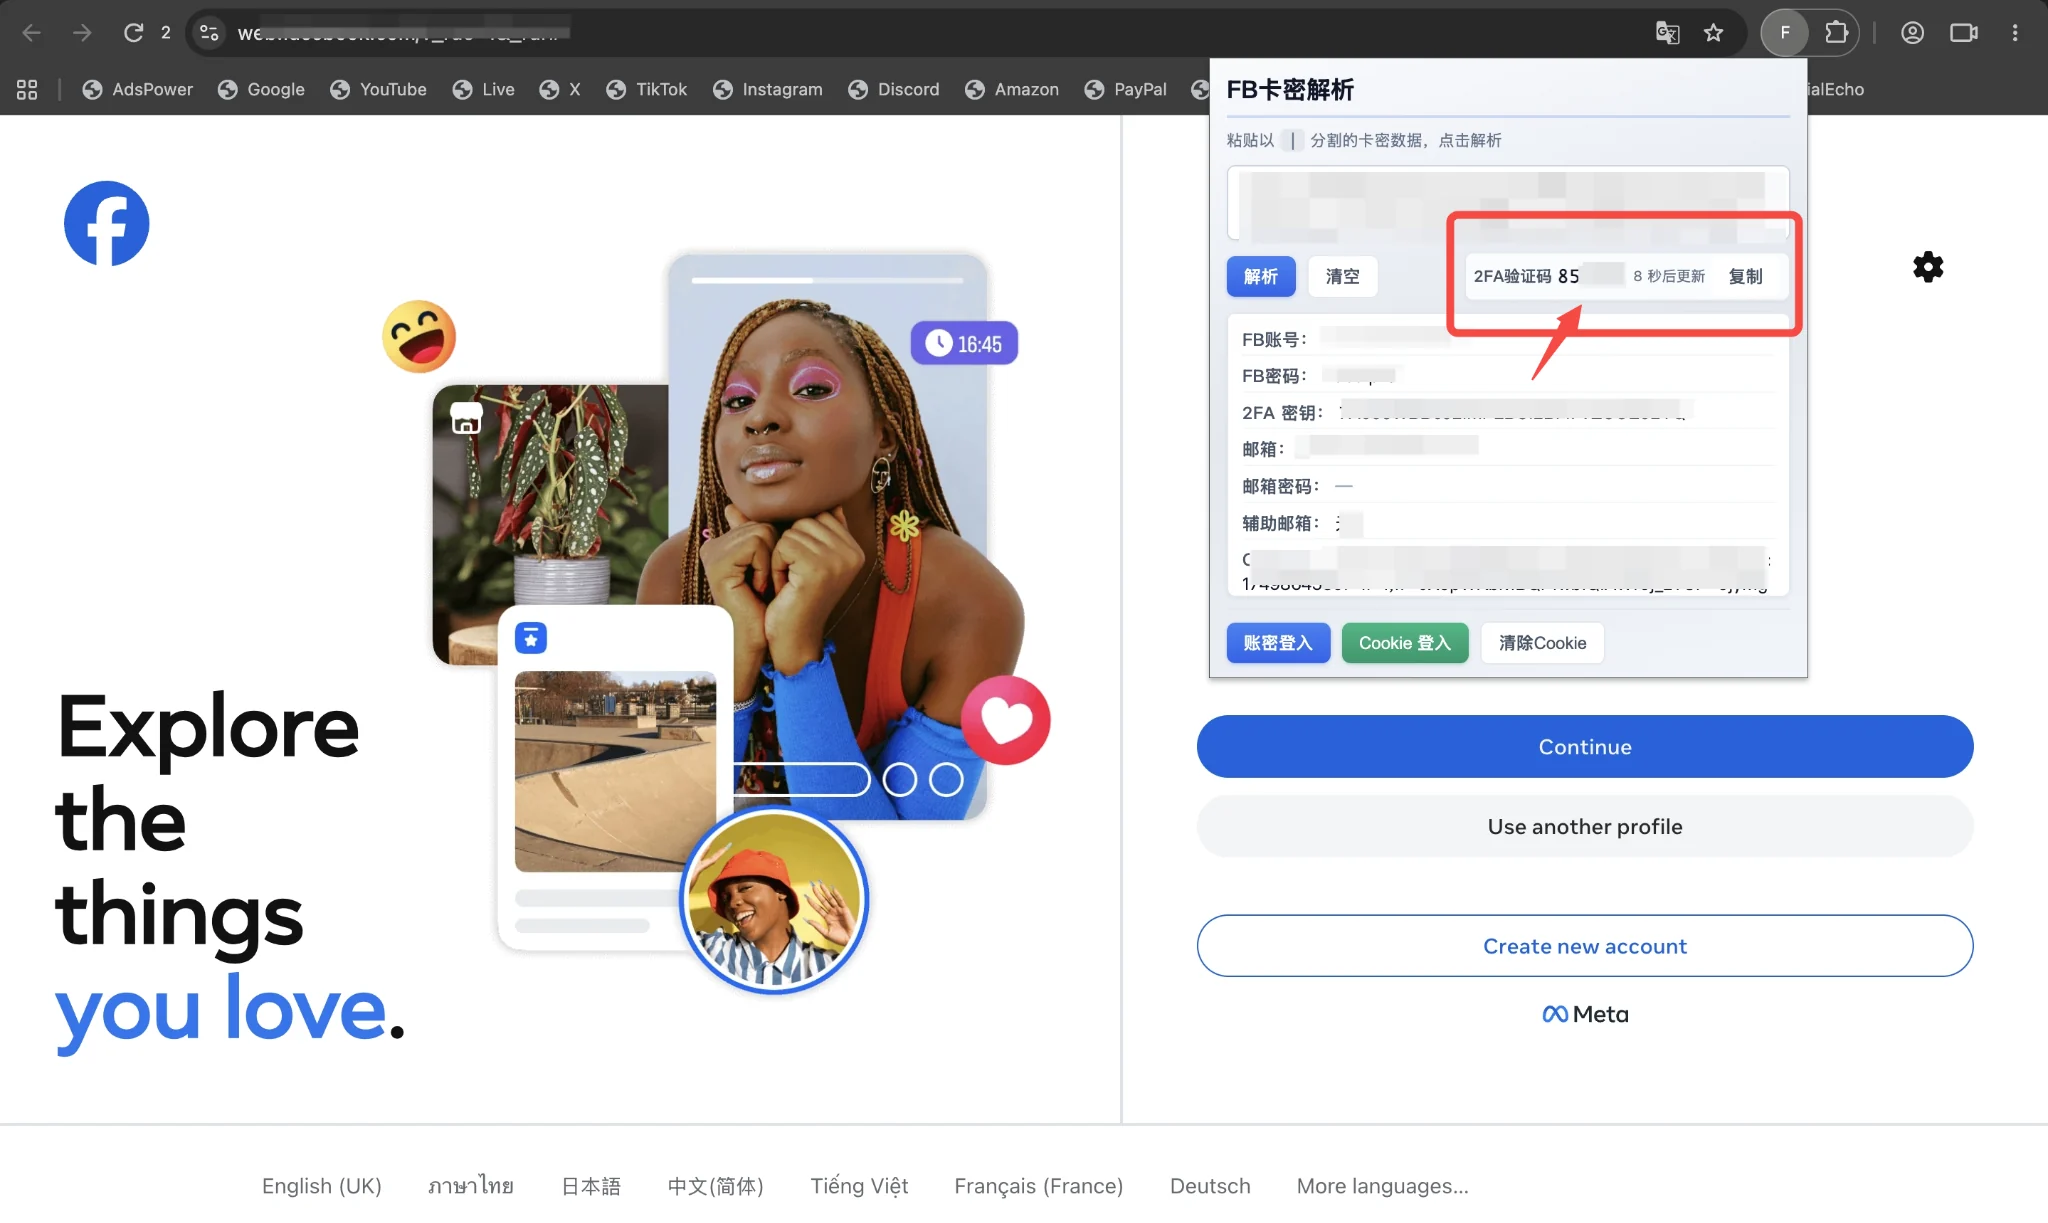Screen dimensions: 2048x1223
Task: Open the Live bookmark
Action: point(484,89)
